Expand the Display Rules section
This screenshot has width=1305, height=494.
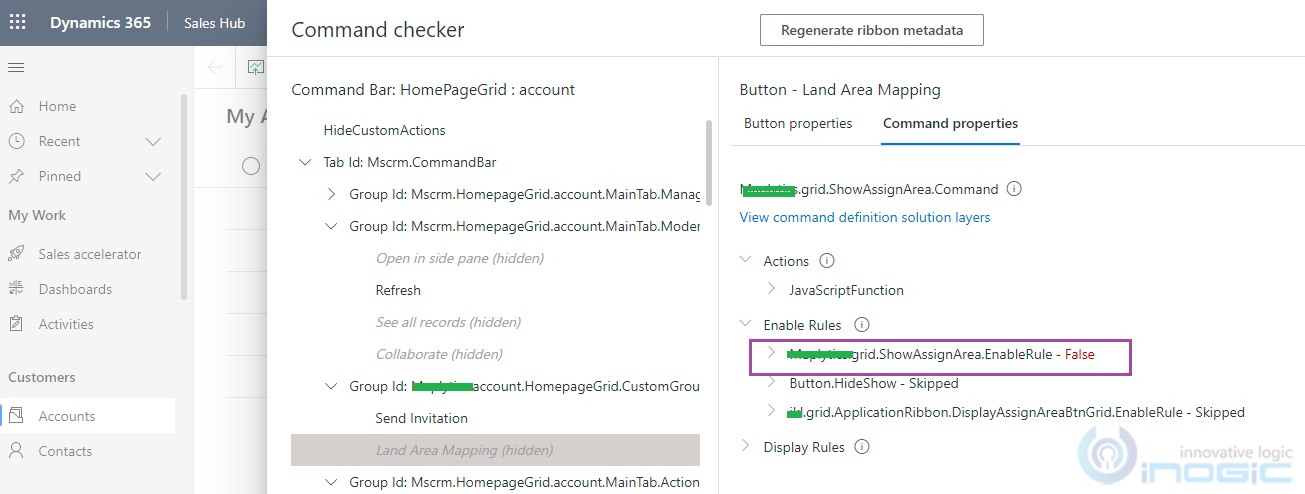[745, 447]
